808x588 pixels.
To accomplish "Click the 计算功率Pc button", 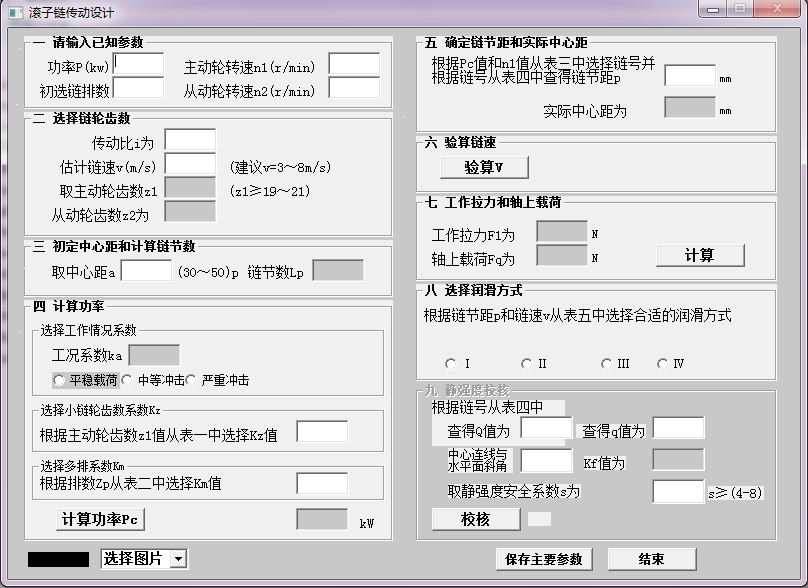I will coord(100,519).
